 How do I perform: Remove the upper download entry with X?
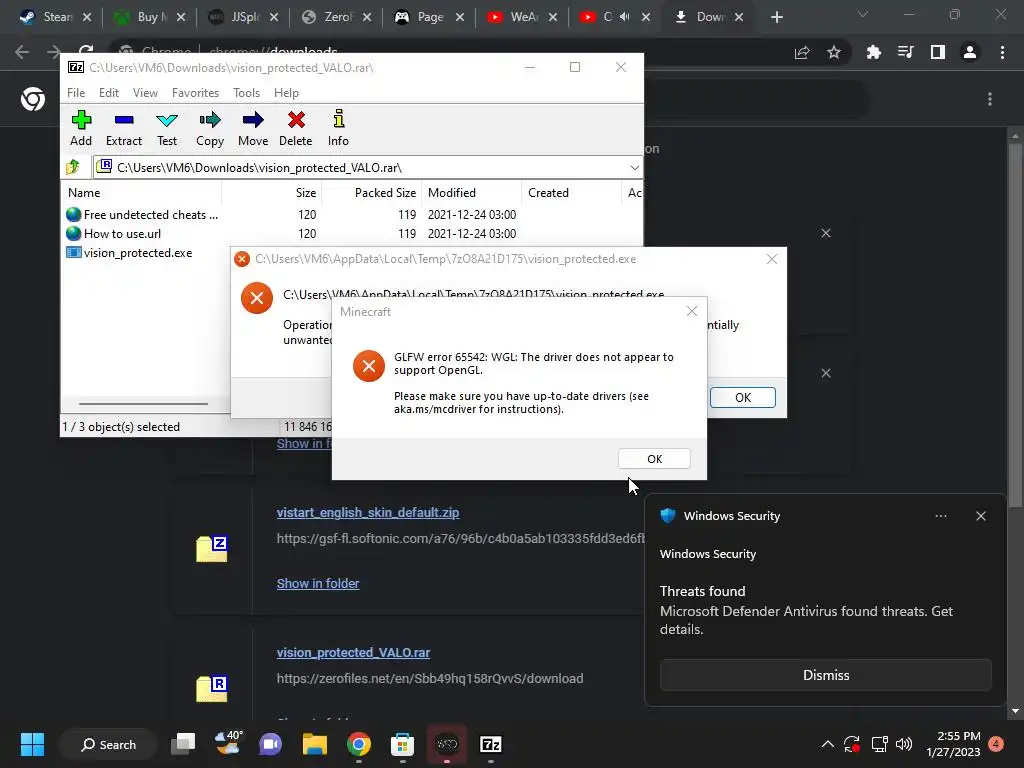click(x=826, y=233)
